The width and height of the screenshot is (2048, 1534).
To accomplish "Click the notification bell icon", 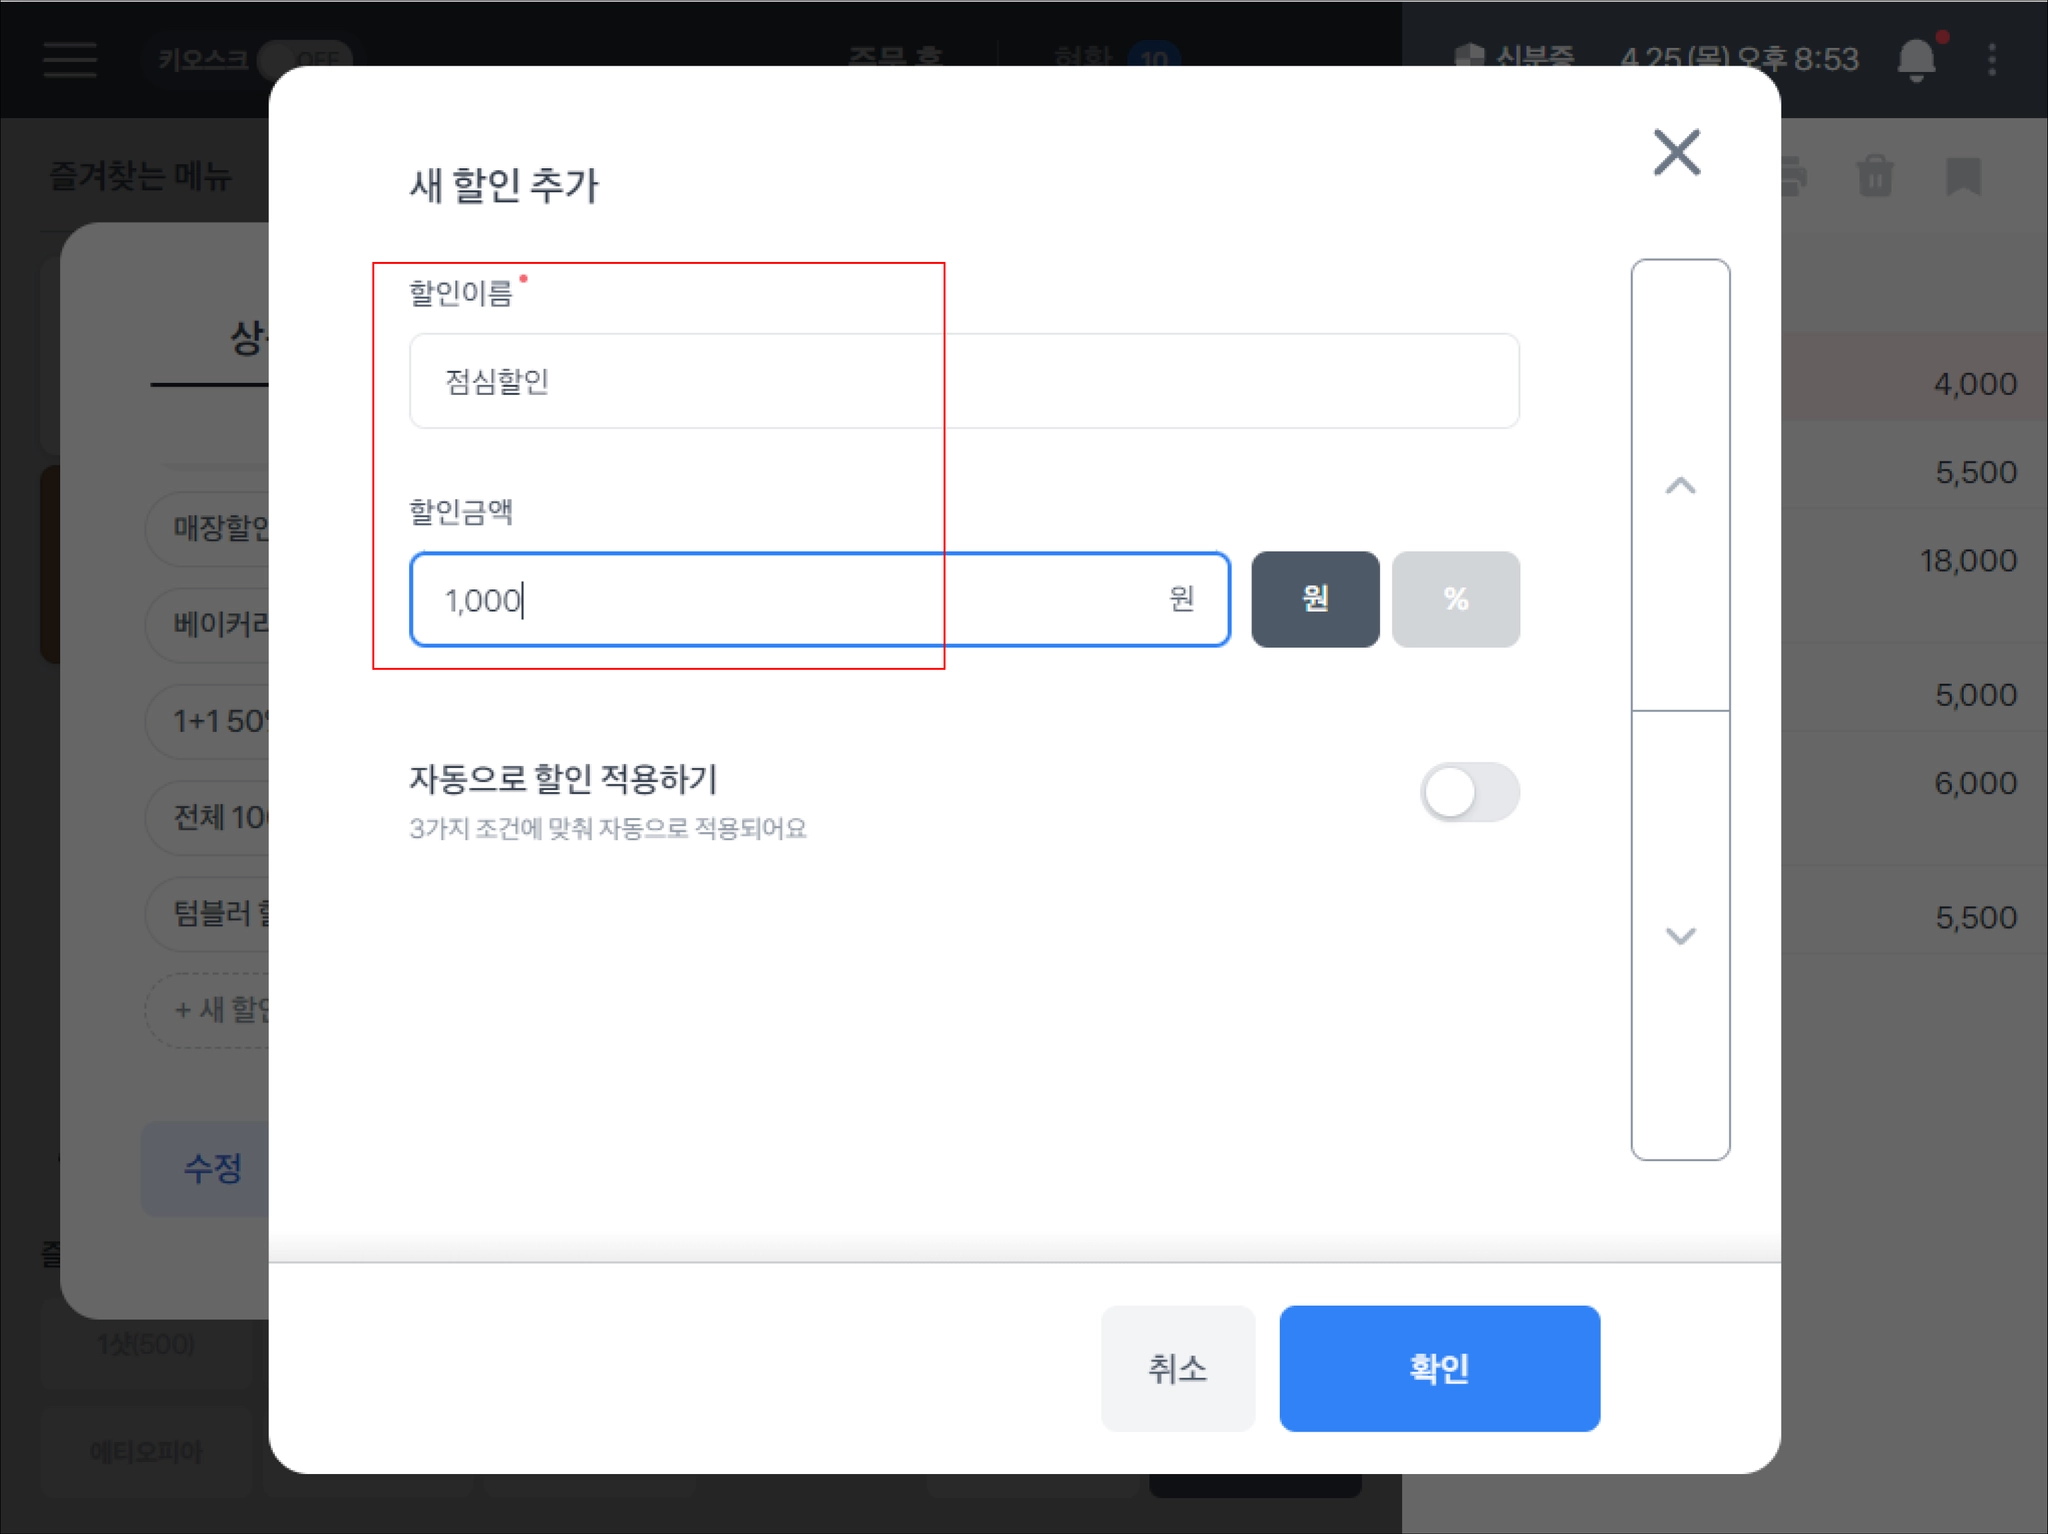I will (1915, 60).
